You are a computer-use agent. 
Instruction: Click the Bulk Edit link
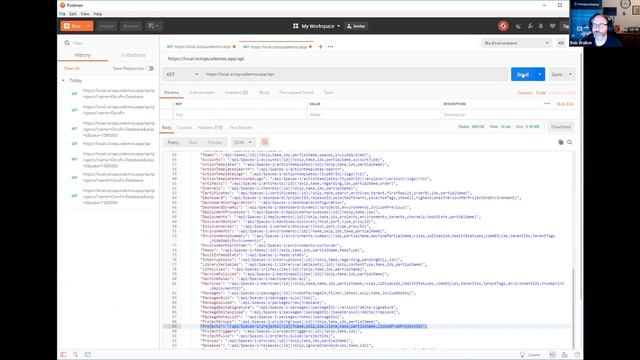click(565, 104)
